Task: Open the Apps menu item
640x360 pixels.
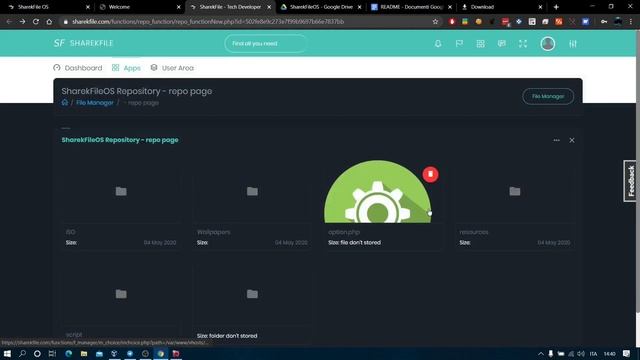Action: coord(126,68)
